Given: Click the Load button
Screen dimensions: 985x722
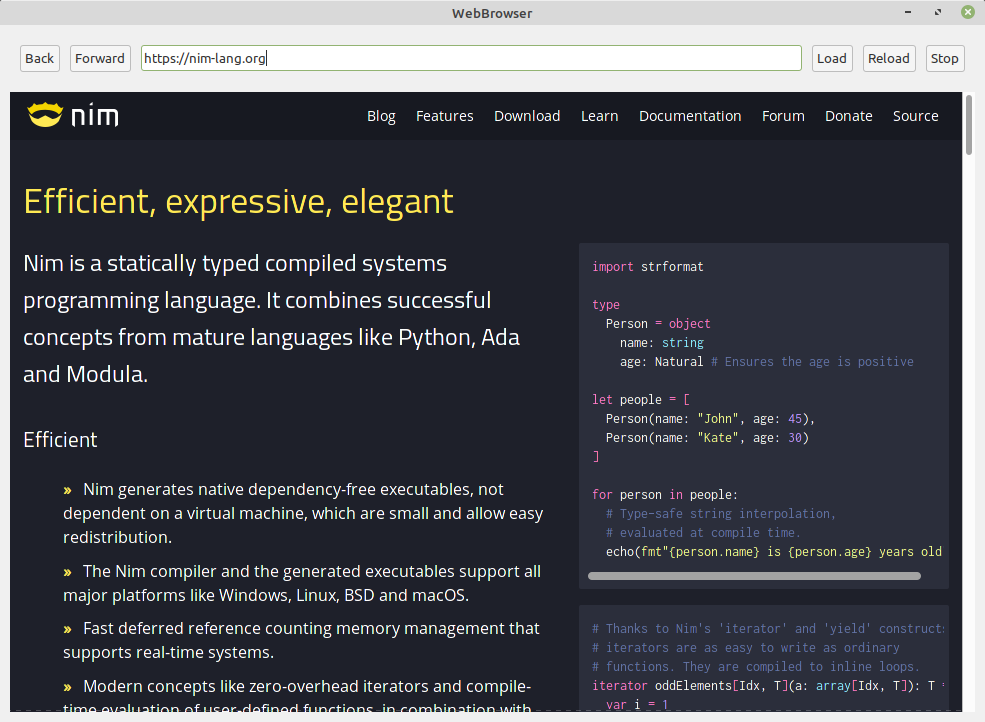Looking at the screenshot, I should 832,58.
